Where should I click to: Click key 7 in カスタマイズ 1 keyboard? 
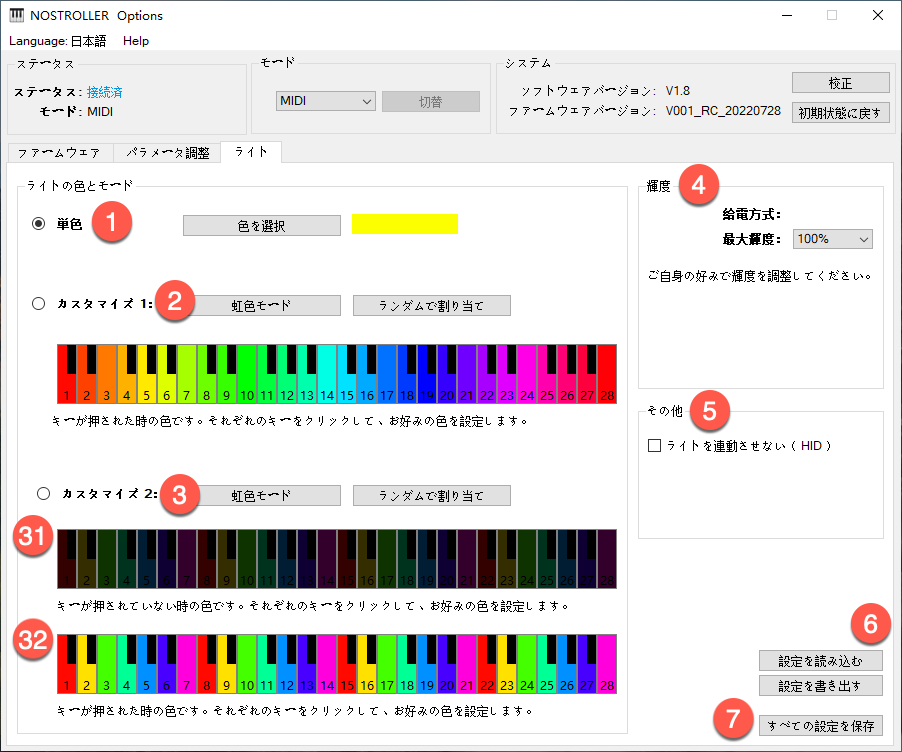point(186,374)
